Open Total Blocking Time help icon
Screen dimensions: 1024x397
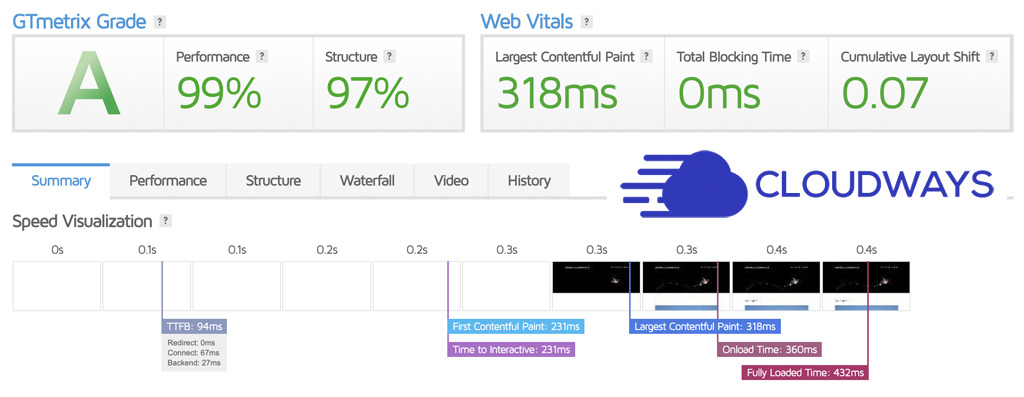click(x=803, y=57)
